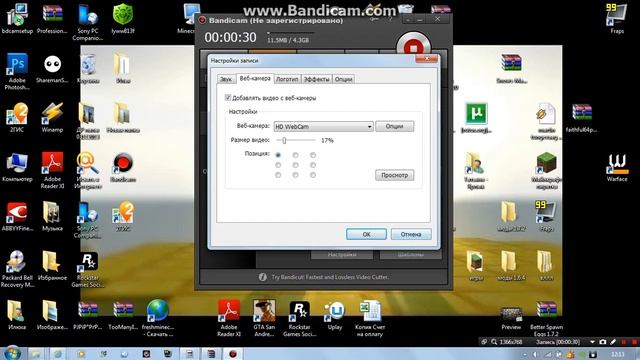Select the bottom-left Позиция radio button
640x360 pixels.
278,175
